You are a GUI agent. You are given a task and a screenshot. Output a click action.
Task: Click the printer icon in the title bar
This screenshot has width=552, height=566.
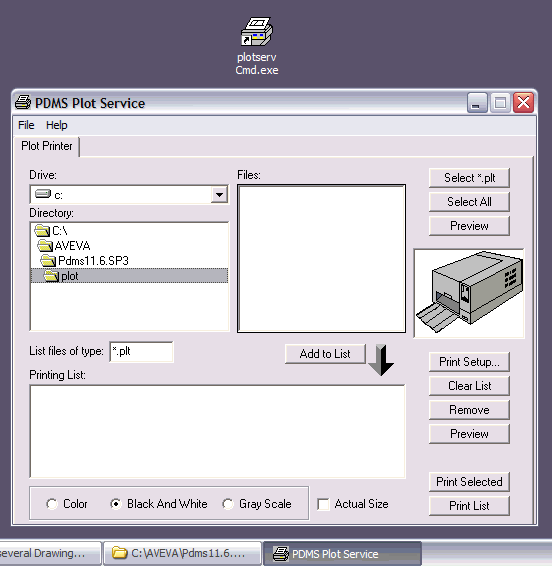(23, 103)
